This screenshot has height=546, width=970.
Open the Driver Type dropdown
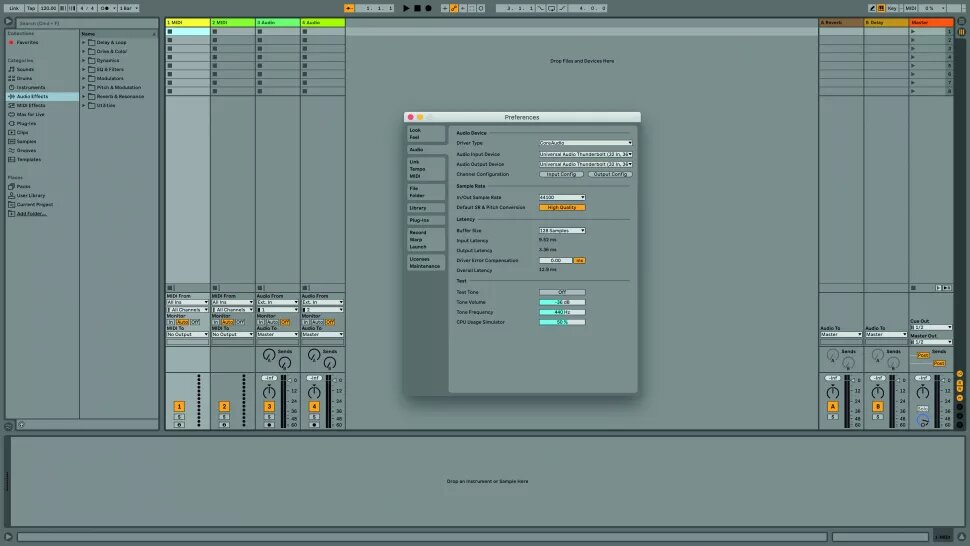click(585, 143)
